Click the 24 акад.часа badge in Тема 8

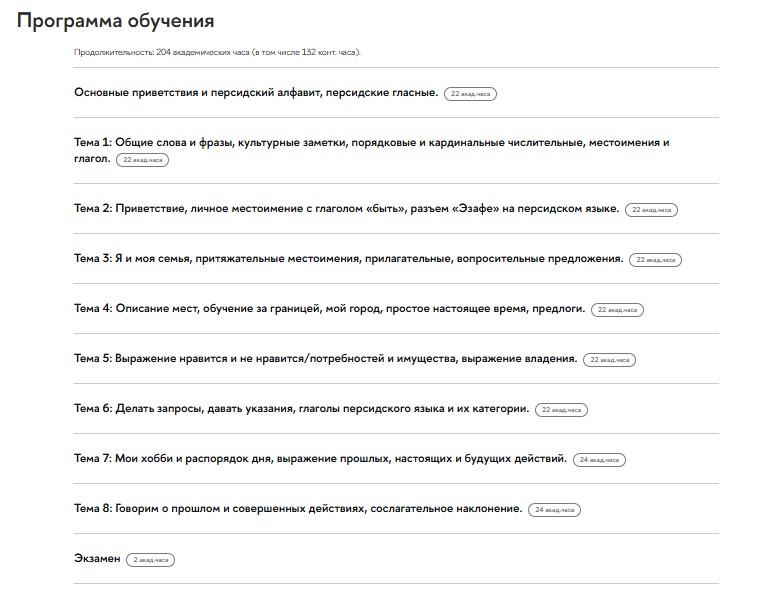click(x=554, y=510)
